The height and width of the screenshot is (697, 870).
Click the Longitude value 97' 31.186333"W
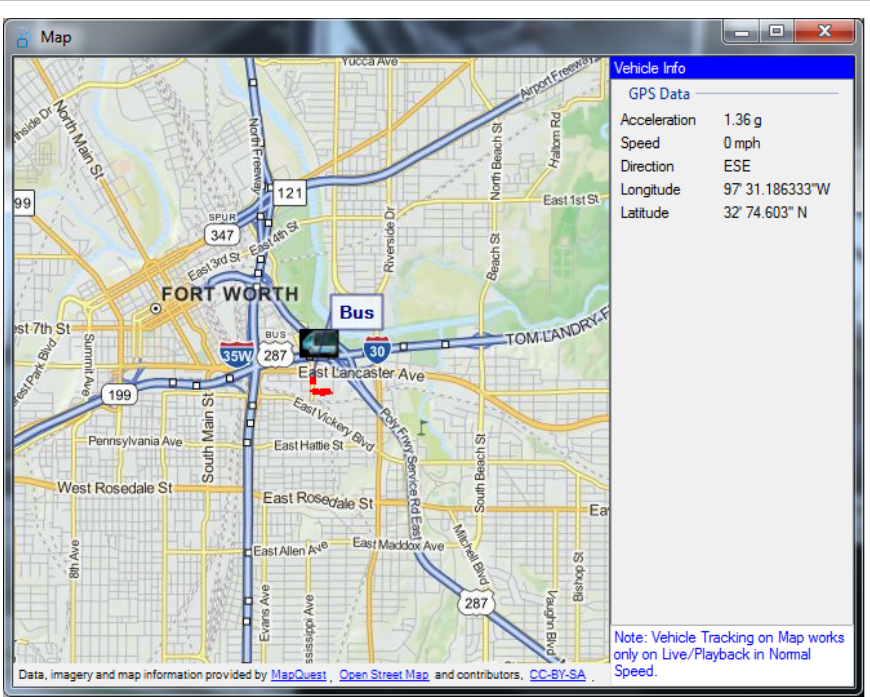point(776,190)
